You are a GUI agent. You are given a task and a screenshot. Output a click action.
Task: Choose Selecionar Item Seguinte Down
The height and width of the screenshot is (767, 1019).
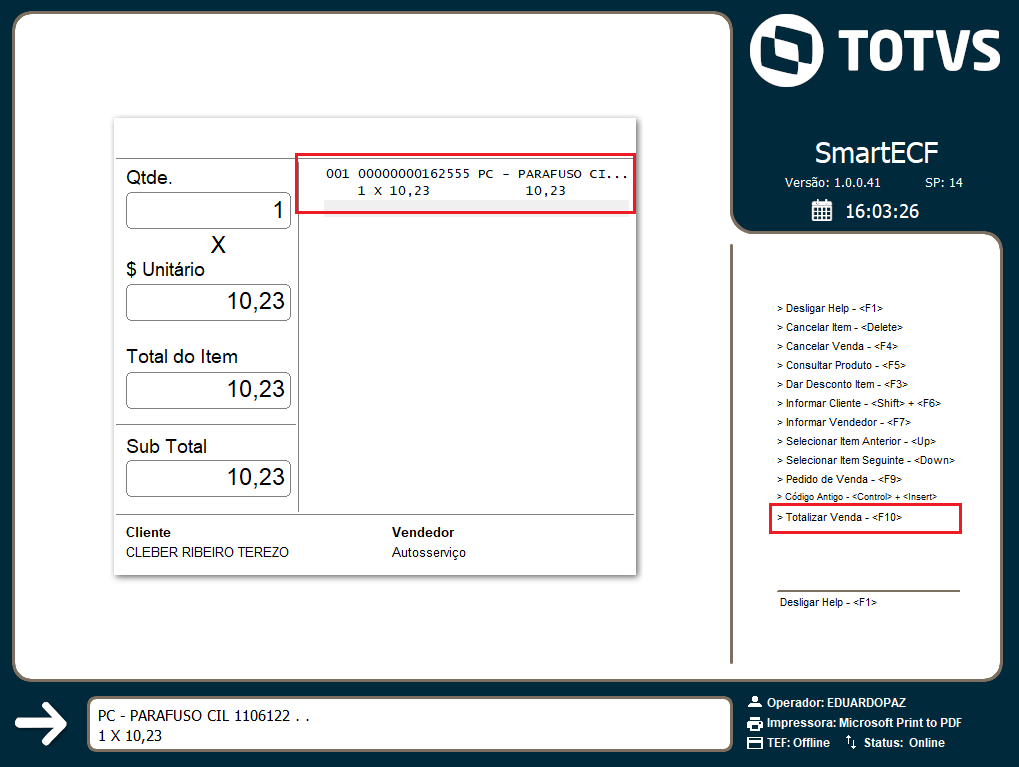click(866, 460)
